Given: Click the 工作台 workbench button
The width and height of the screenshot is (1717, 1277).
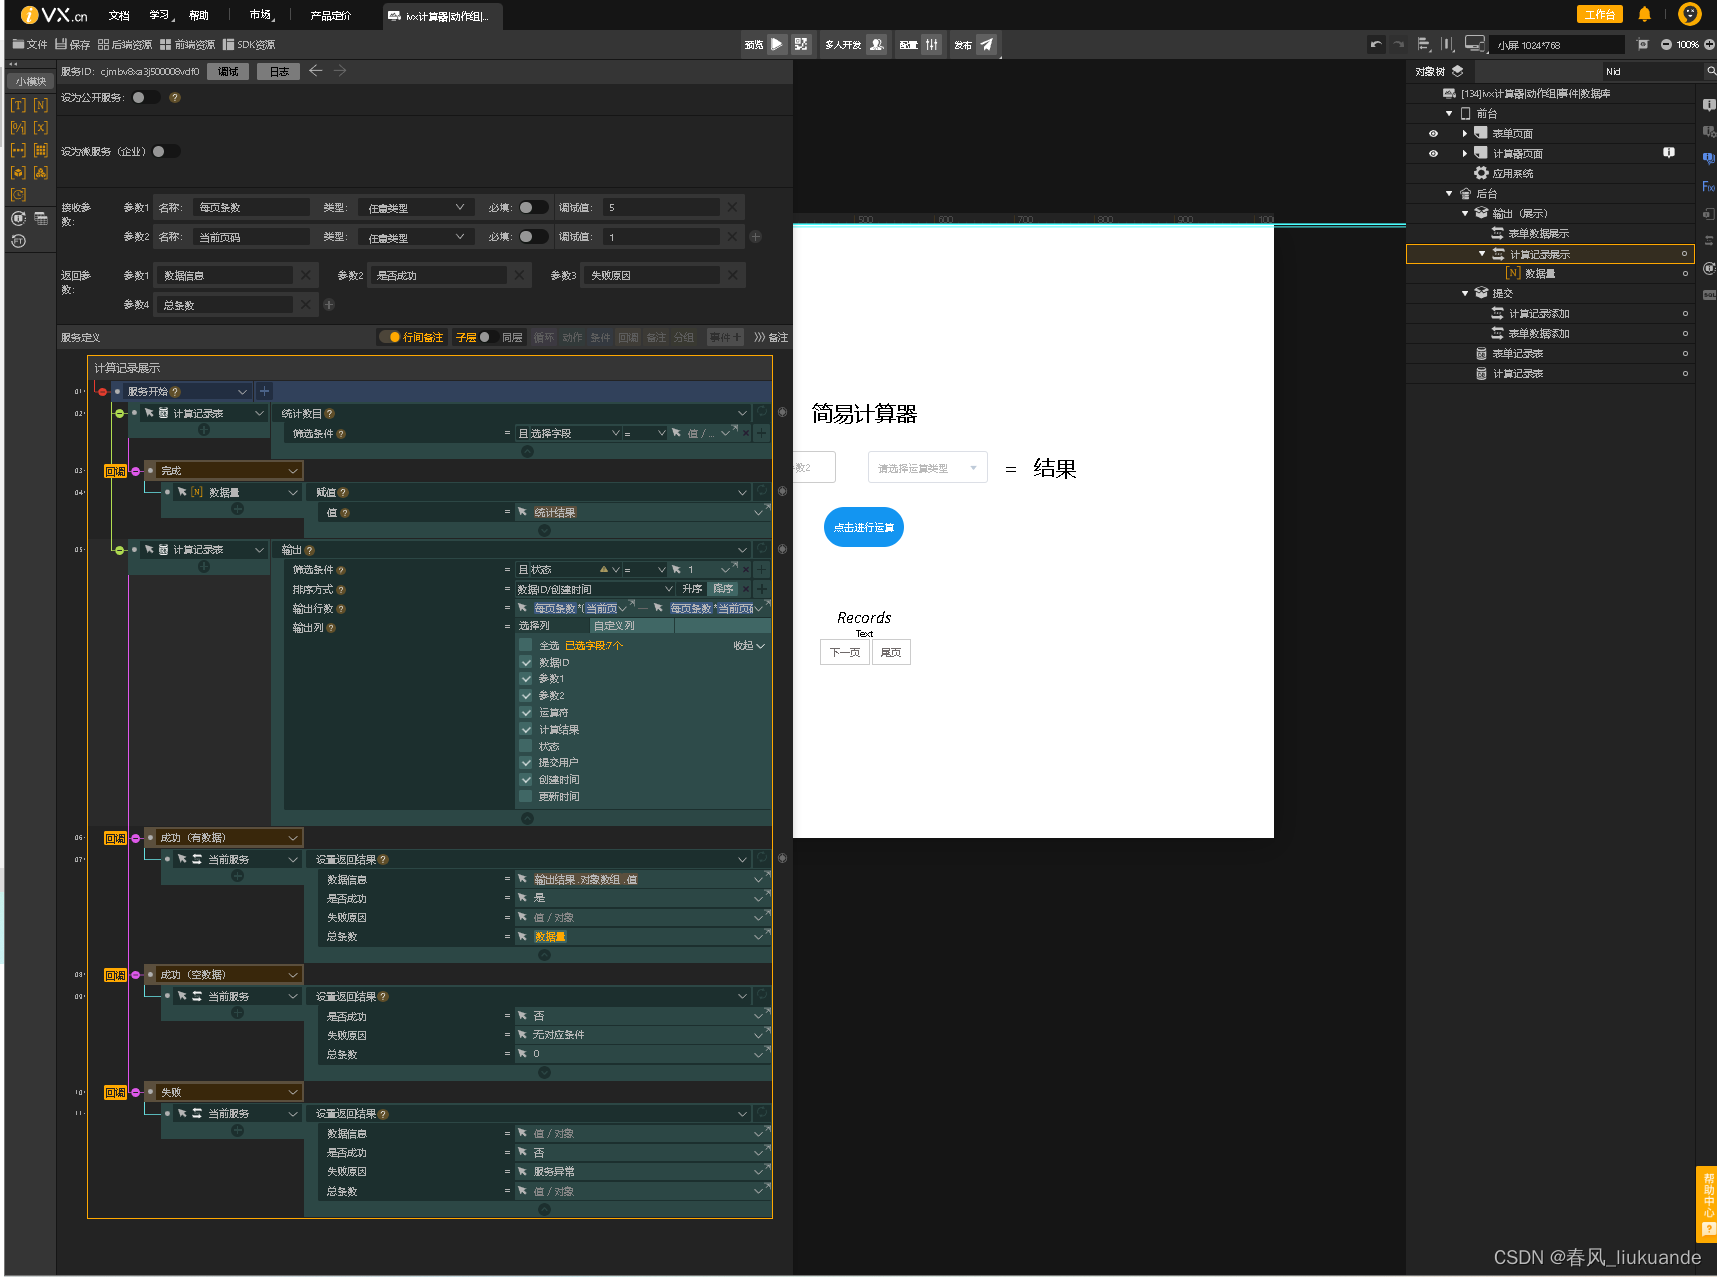Looking at the screenshot, I should [x=1600, y=14].
